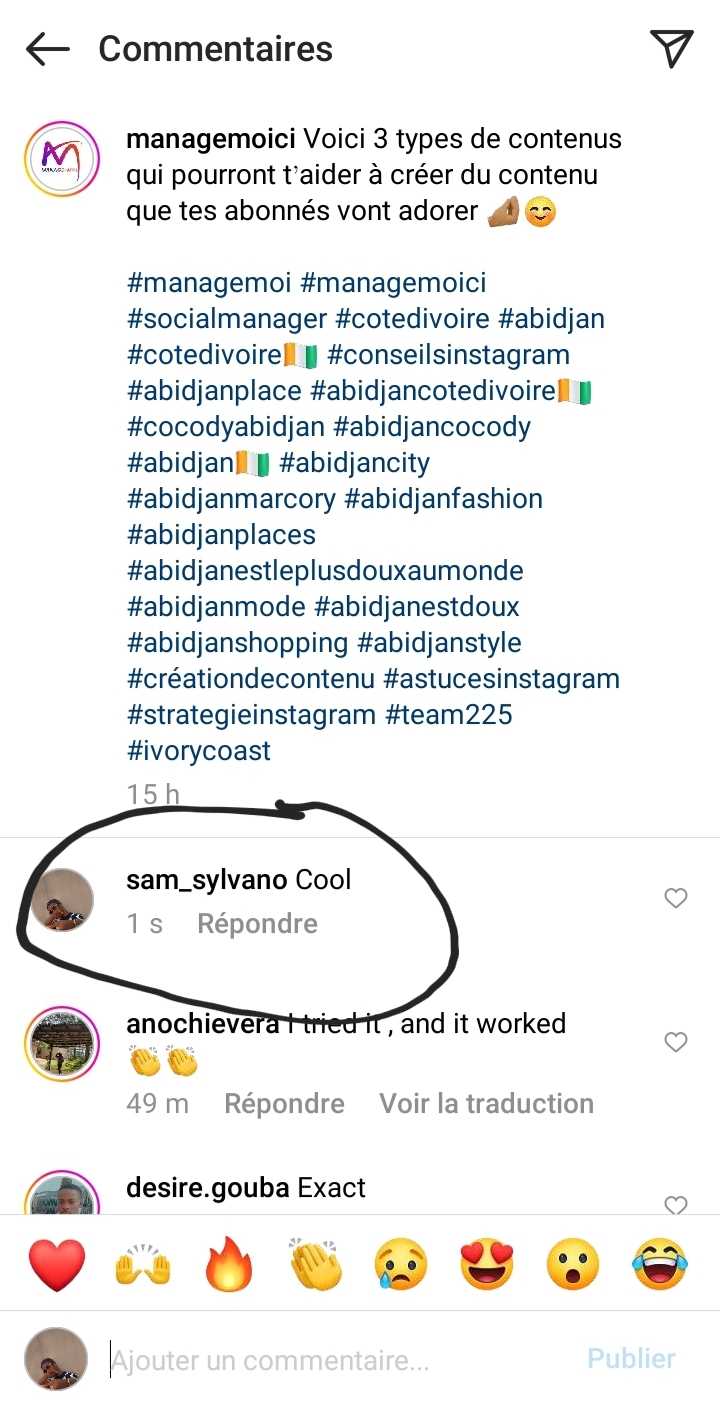Insert the laughing tears emoji
Viewport: 720px width, 1407px height.
(660, 1264)
